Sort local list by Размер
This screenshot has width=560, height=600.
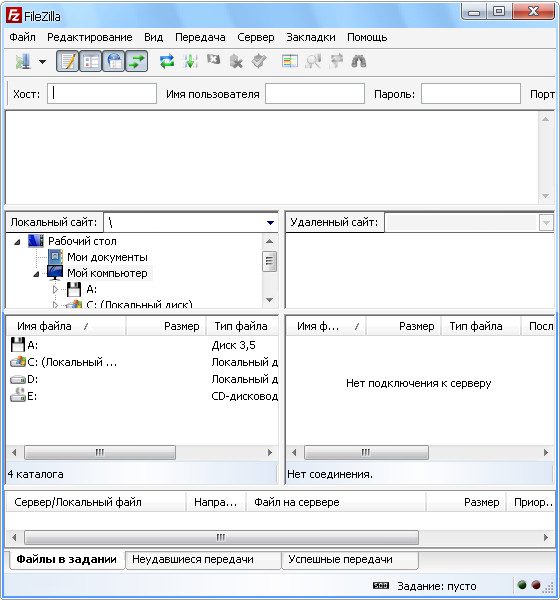pyautogui.click(x=166, y=326)
